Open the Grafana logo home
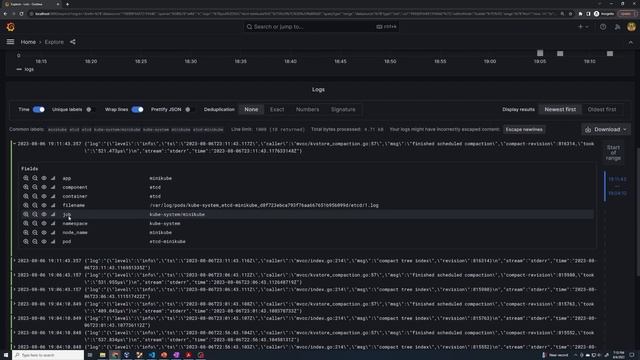This screenshot has width=640, height=360. [x=11, y=27]
